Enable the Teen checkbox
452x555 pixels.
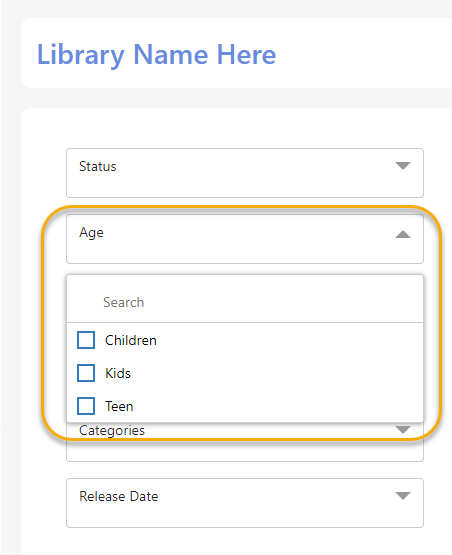86,406
